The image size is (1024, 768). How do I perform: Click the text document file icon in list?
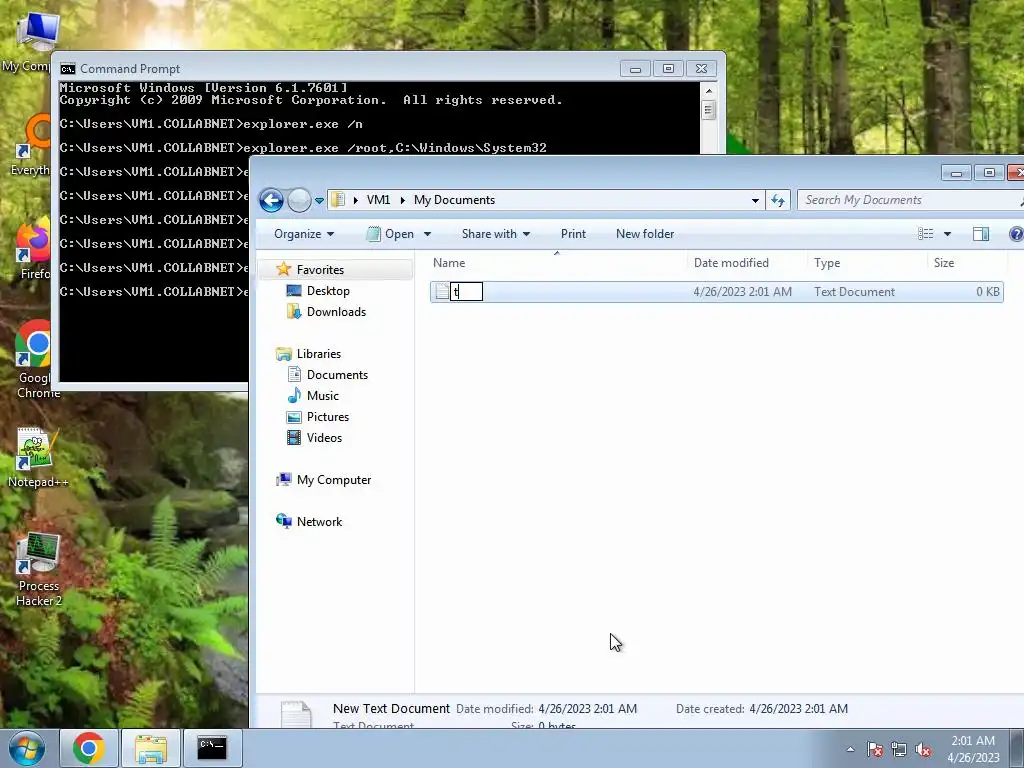pyautogui.click(x=442, y=292)
